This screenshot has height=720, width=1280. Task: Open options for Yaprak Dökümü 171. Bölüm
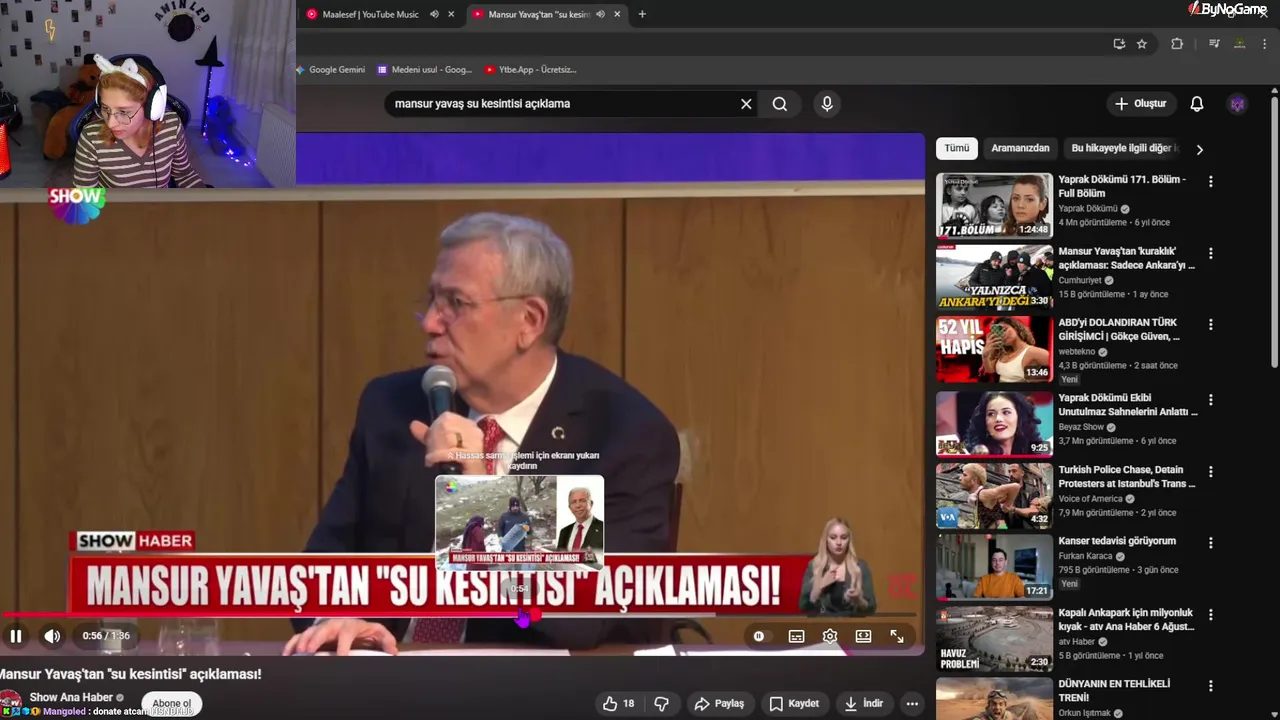tap(1211, 182)
